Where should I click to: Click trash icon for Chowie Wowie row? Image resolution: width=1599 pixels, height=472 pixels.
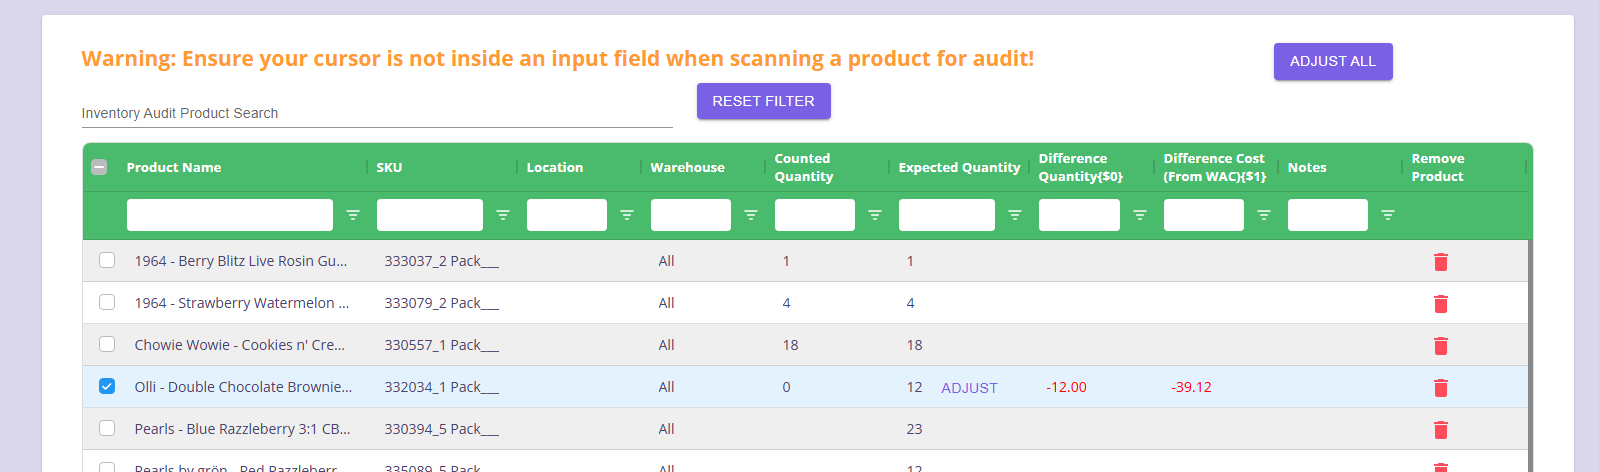point(1440,346)
